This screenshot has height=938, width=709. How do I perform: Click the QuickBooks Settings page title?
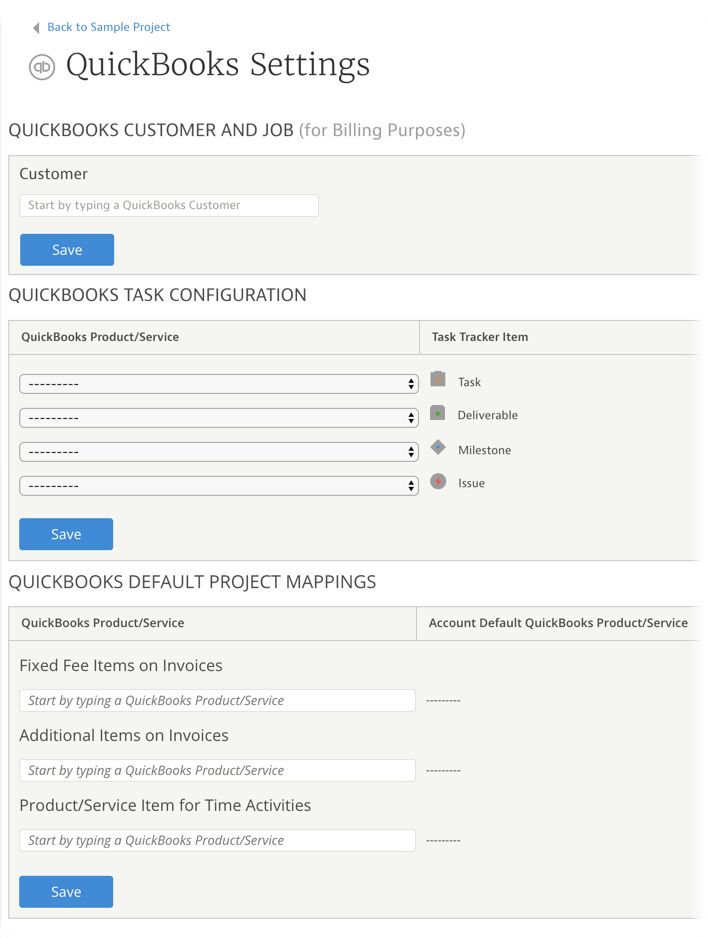pyautogui.click(x=218, y=65)
